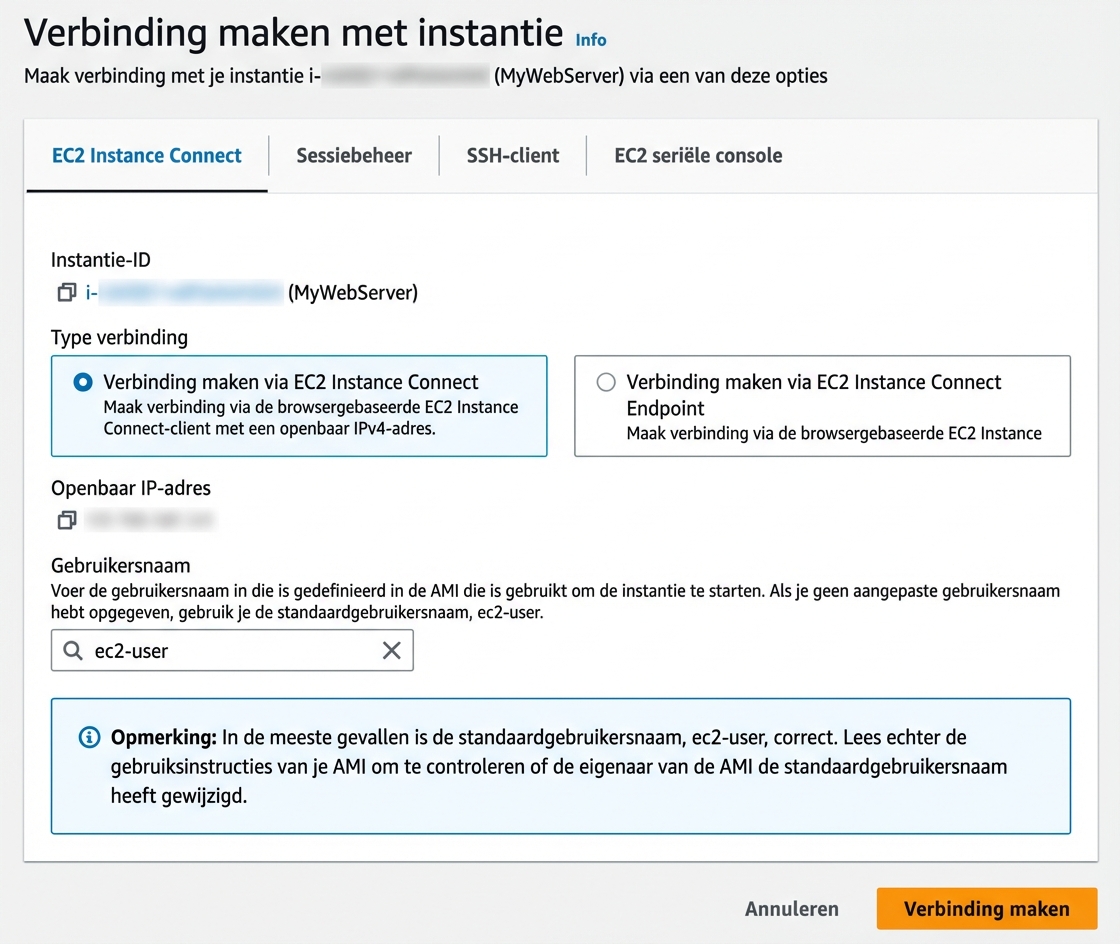This screenshot has width=1120, height=944.
Task: Copy the public IP address with its copy icon
Action: 66,520
